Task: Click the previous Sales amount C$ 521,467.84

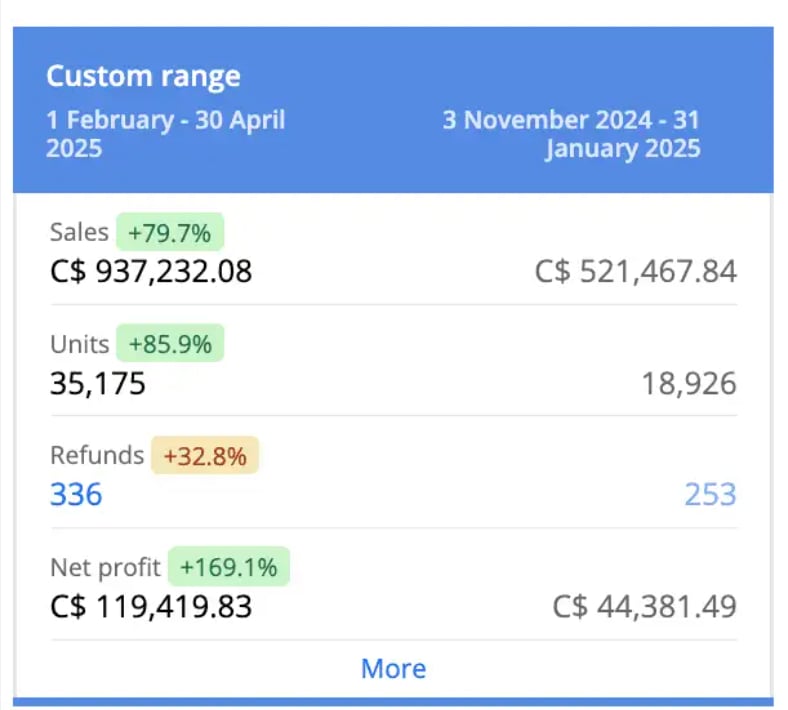Action: 636,271
